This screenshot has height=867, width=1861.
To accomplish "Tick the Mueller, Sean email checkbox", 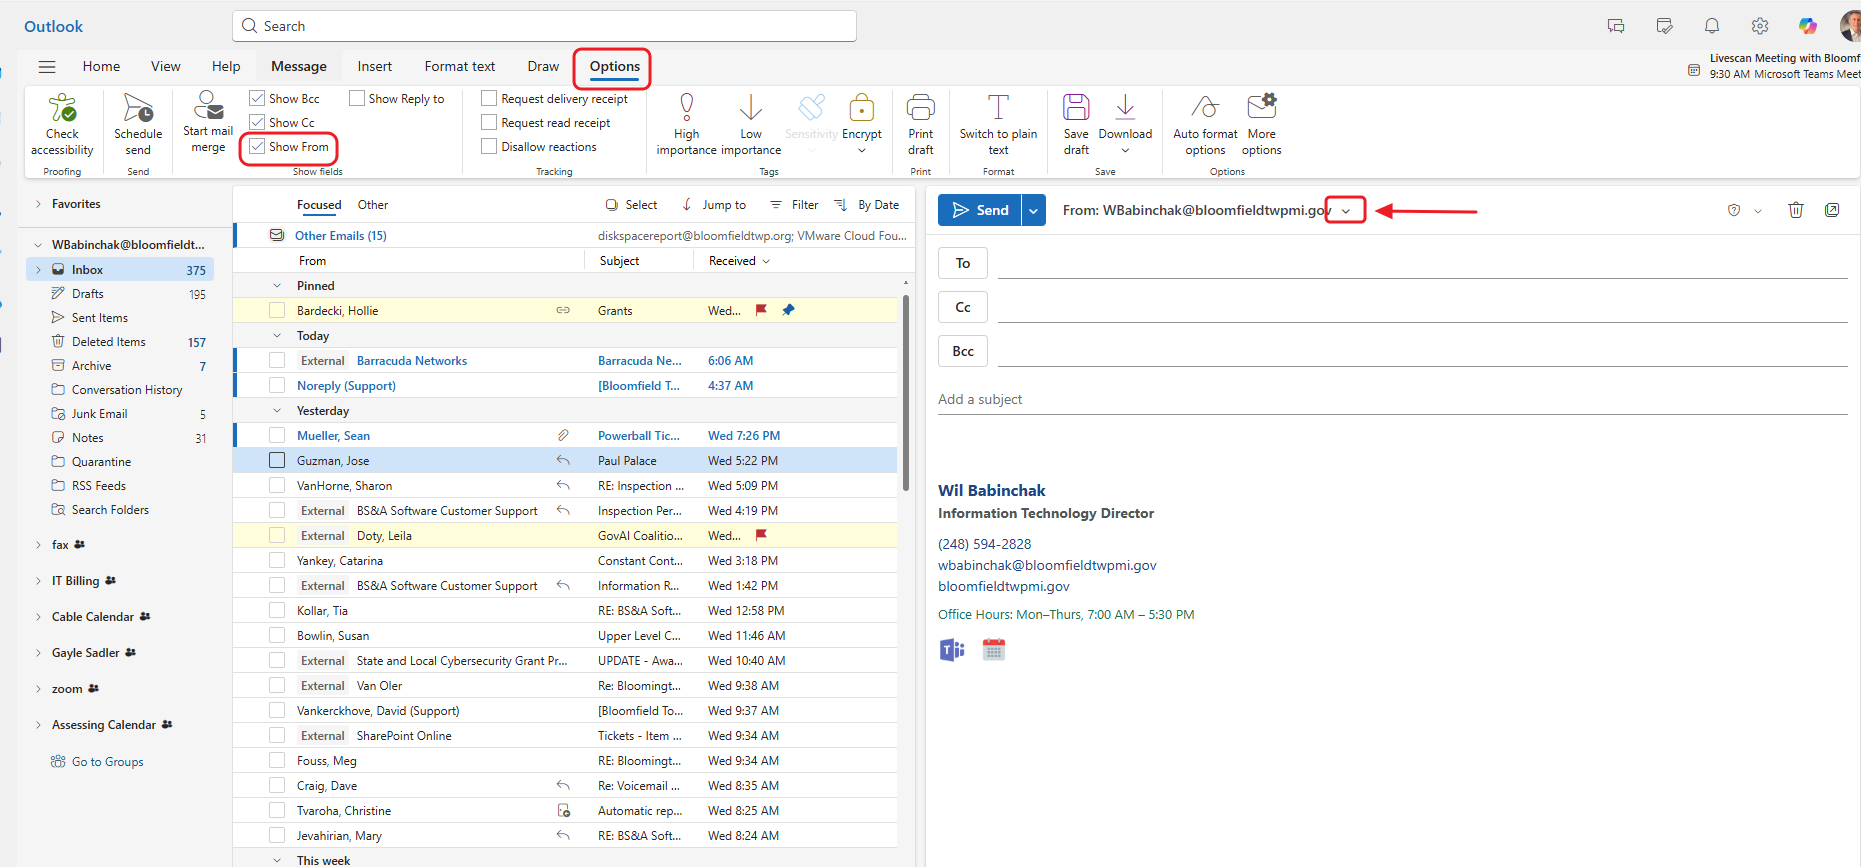I will point(277,435).
